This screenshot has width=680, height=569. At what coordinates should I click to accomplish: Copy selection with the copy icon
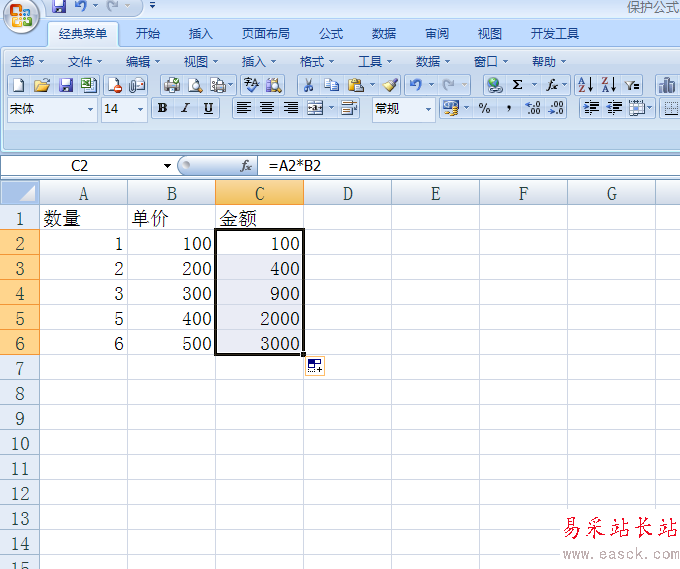point(332,85)
